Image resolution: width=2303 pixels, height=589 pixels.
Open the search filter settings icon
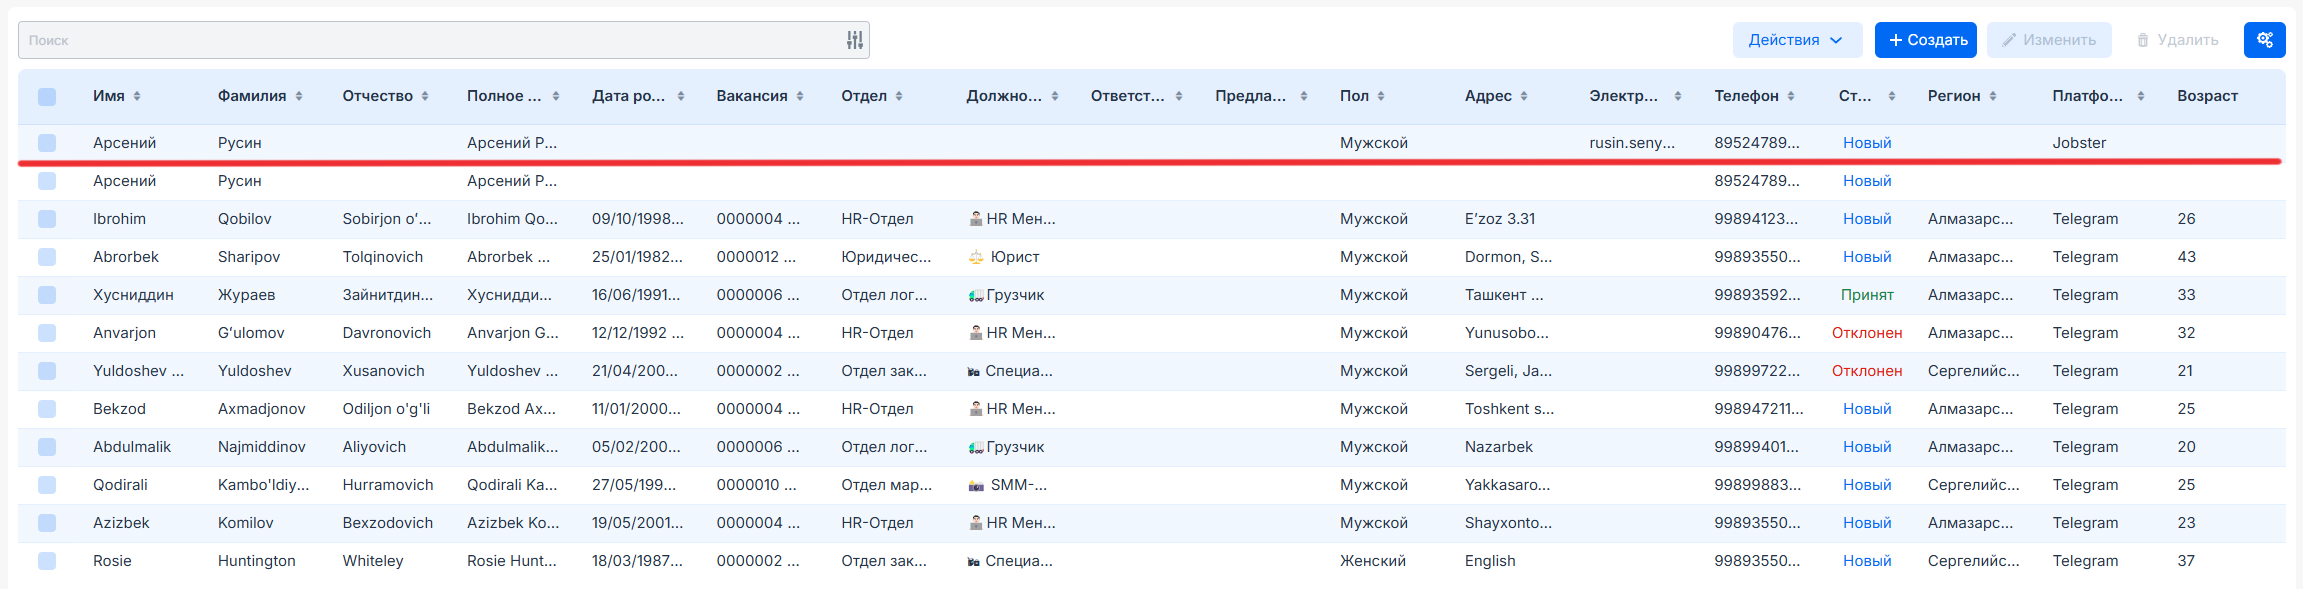click(x=854, y=40)
